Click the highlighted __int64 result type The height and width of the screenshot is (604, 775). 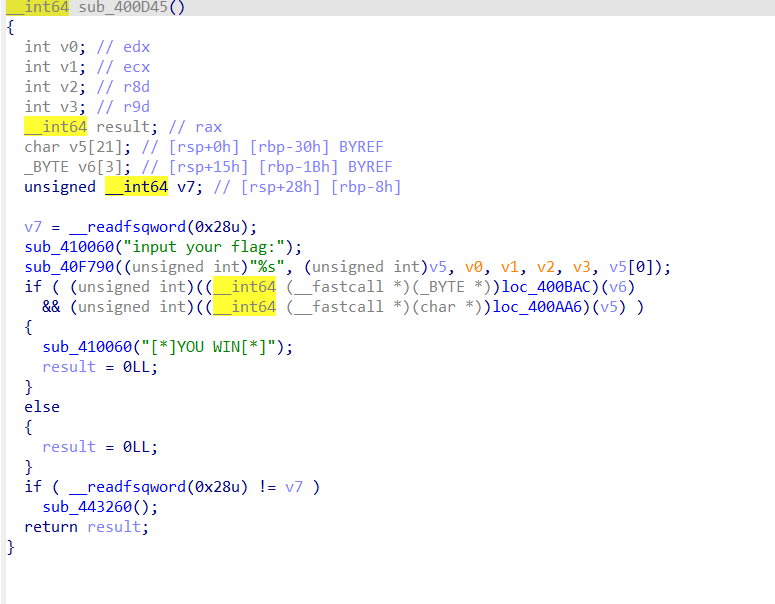pos(55,127)
